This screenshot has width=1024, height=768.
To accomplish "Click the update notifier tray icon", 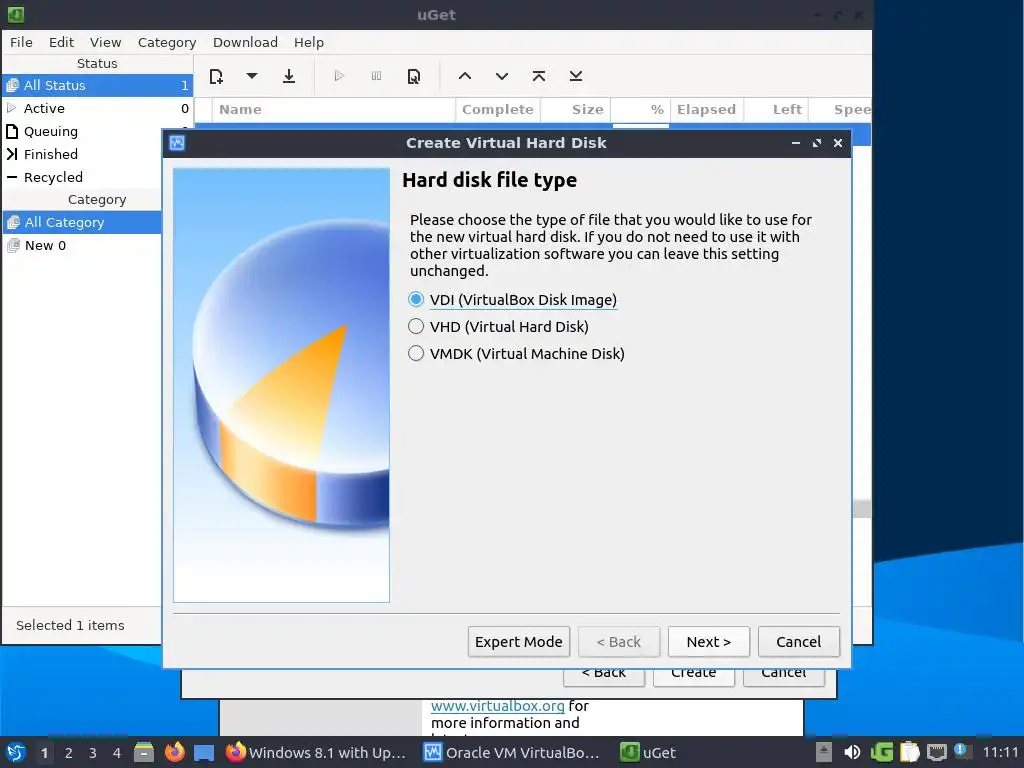I will (961, 750).
